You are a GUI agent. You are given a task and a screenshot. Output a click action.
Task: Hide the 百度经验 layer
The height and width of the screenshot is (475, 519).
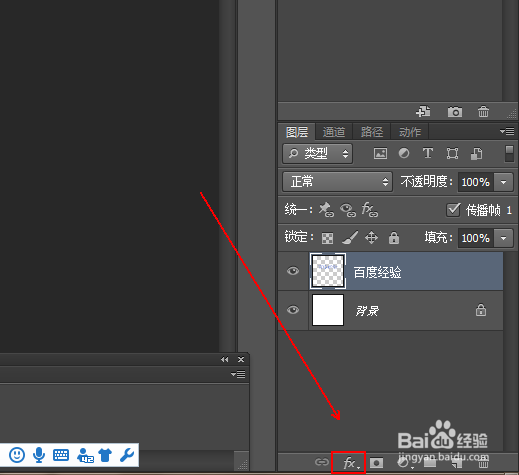pos(293,271)
